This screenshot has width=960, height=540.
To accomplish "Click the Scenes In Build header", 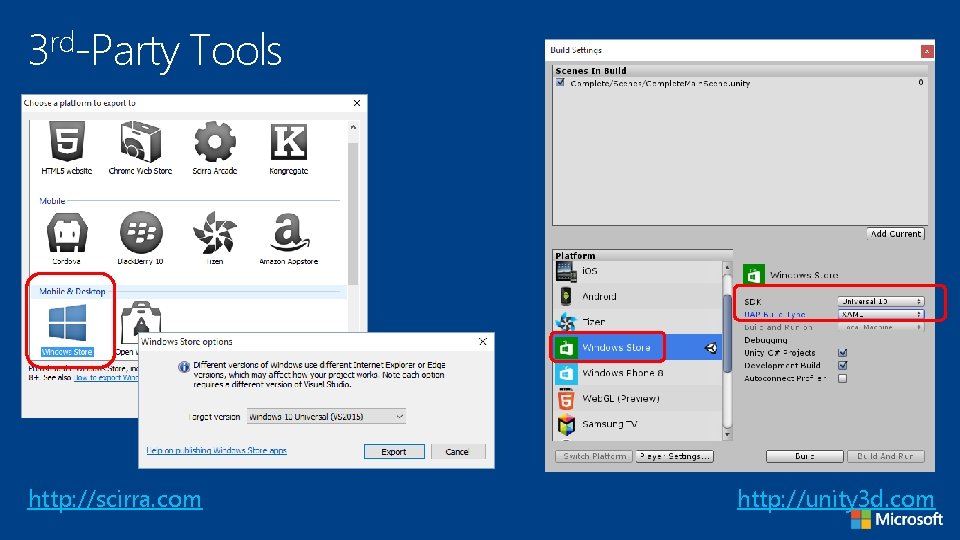I will 591,70.
